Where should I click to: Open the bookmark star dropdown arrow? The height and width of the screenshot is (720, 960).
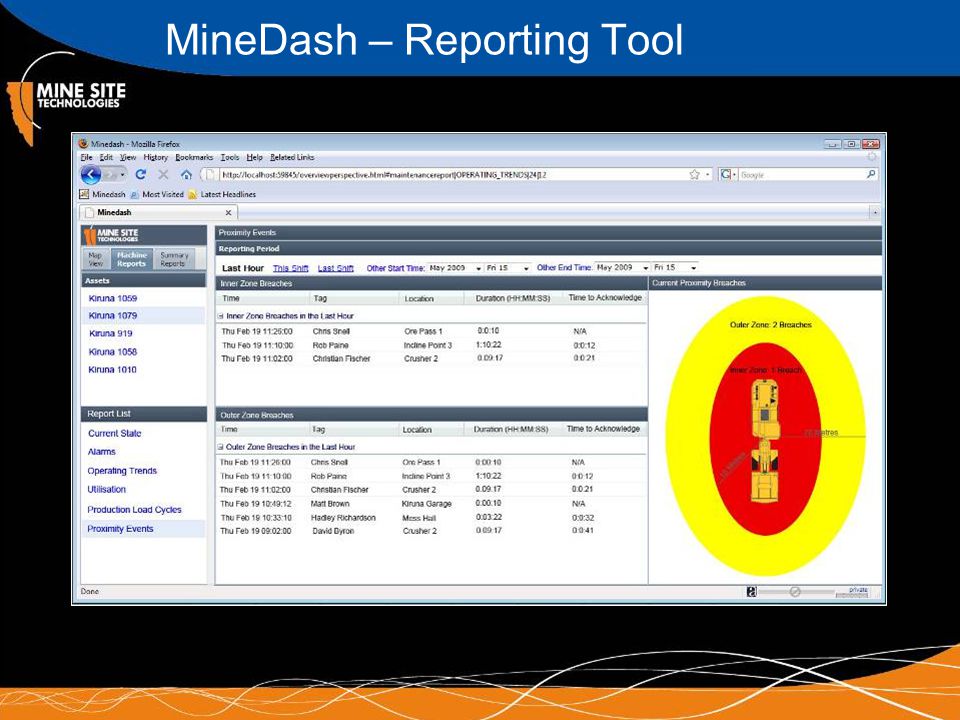pos(708,175)
